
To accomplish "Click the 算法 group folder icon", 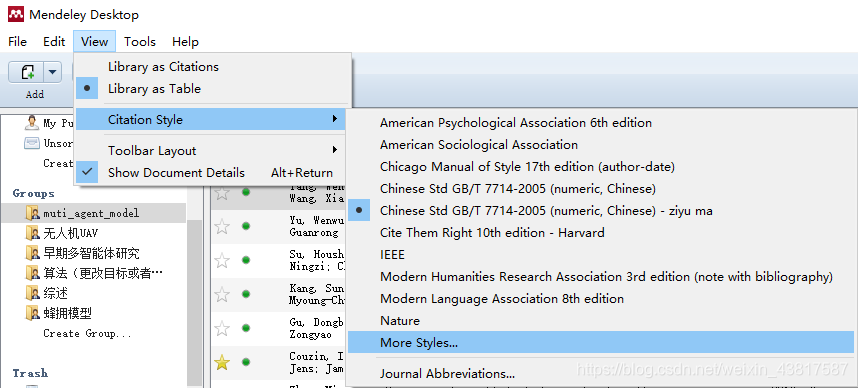I will (33, 273).
